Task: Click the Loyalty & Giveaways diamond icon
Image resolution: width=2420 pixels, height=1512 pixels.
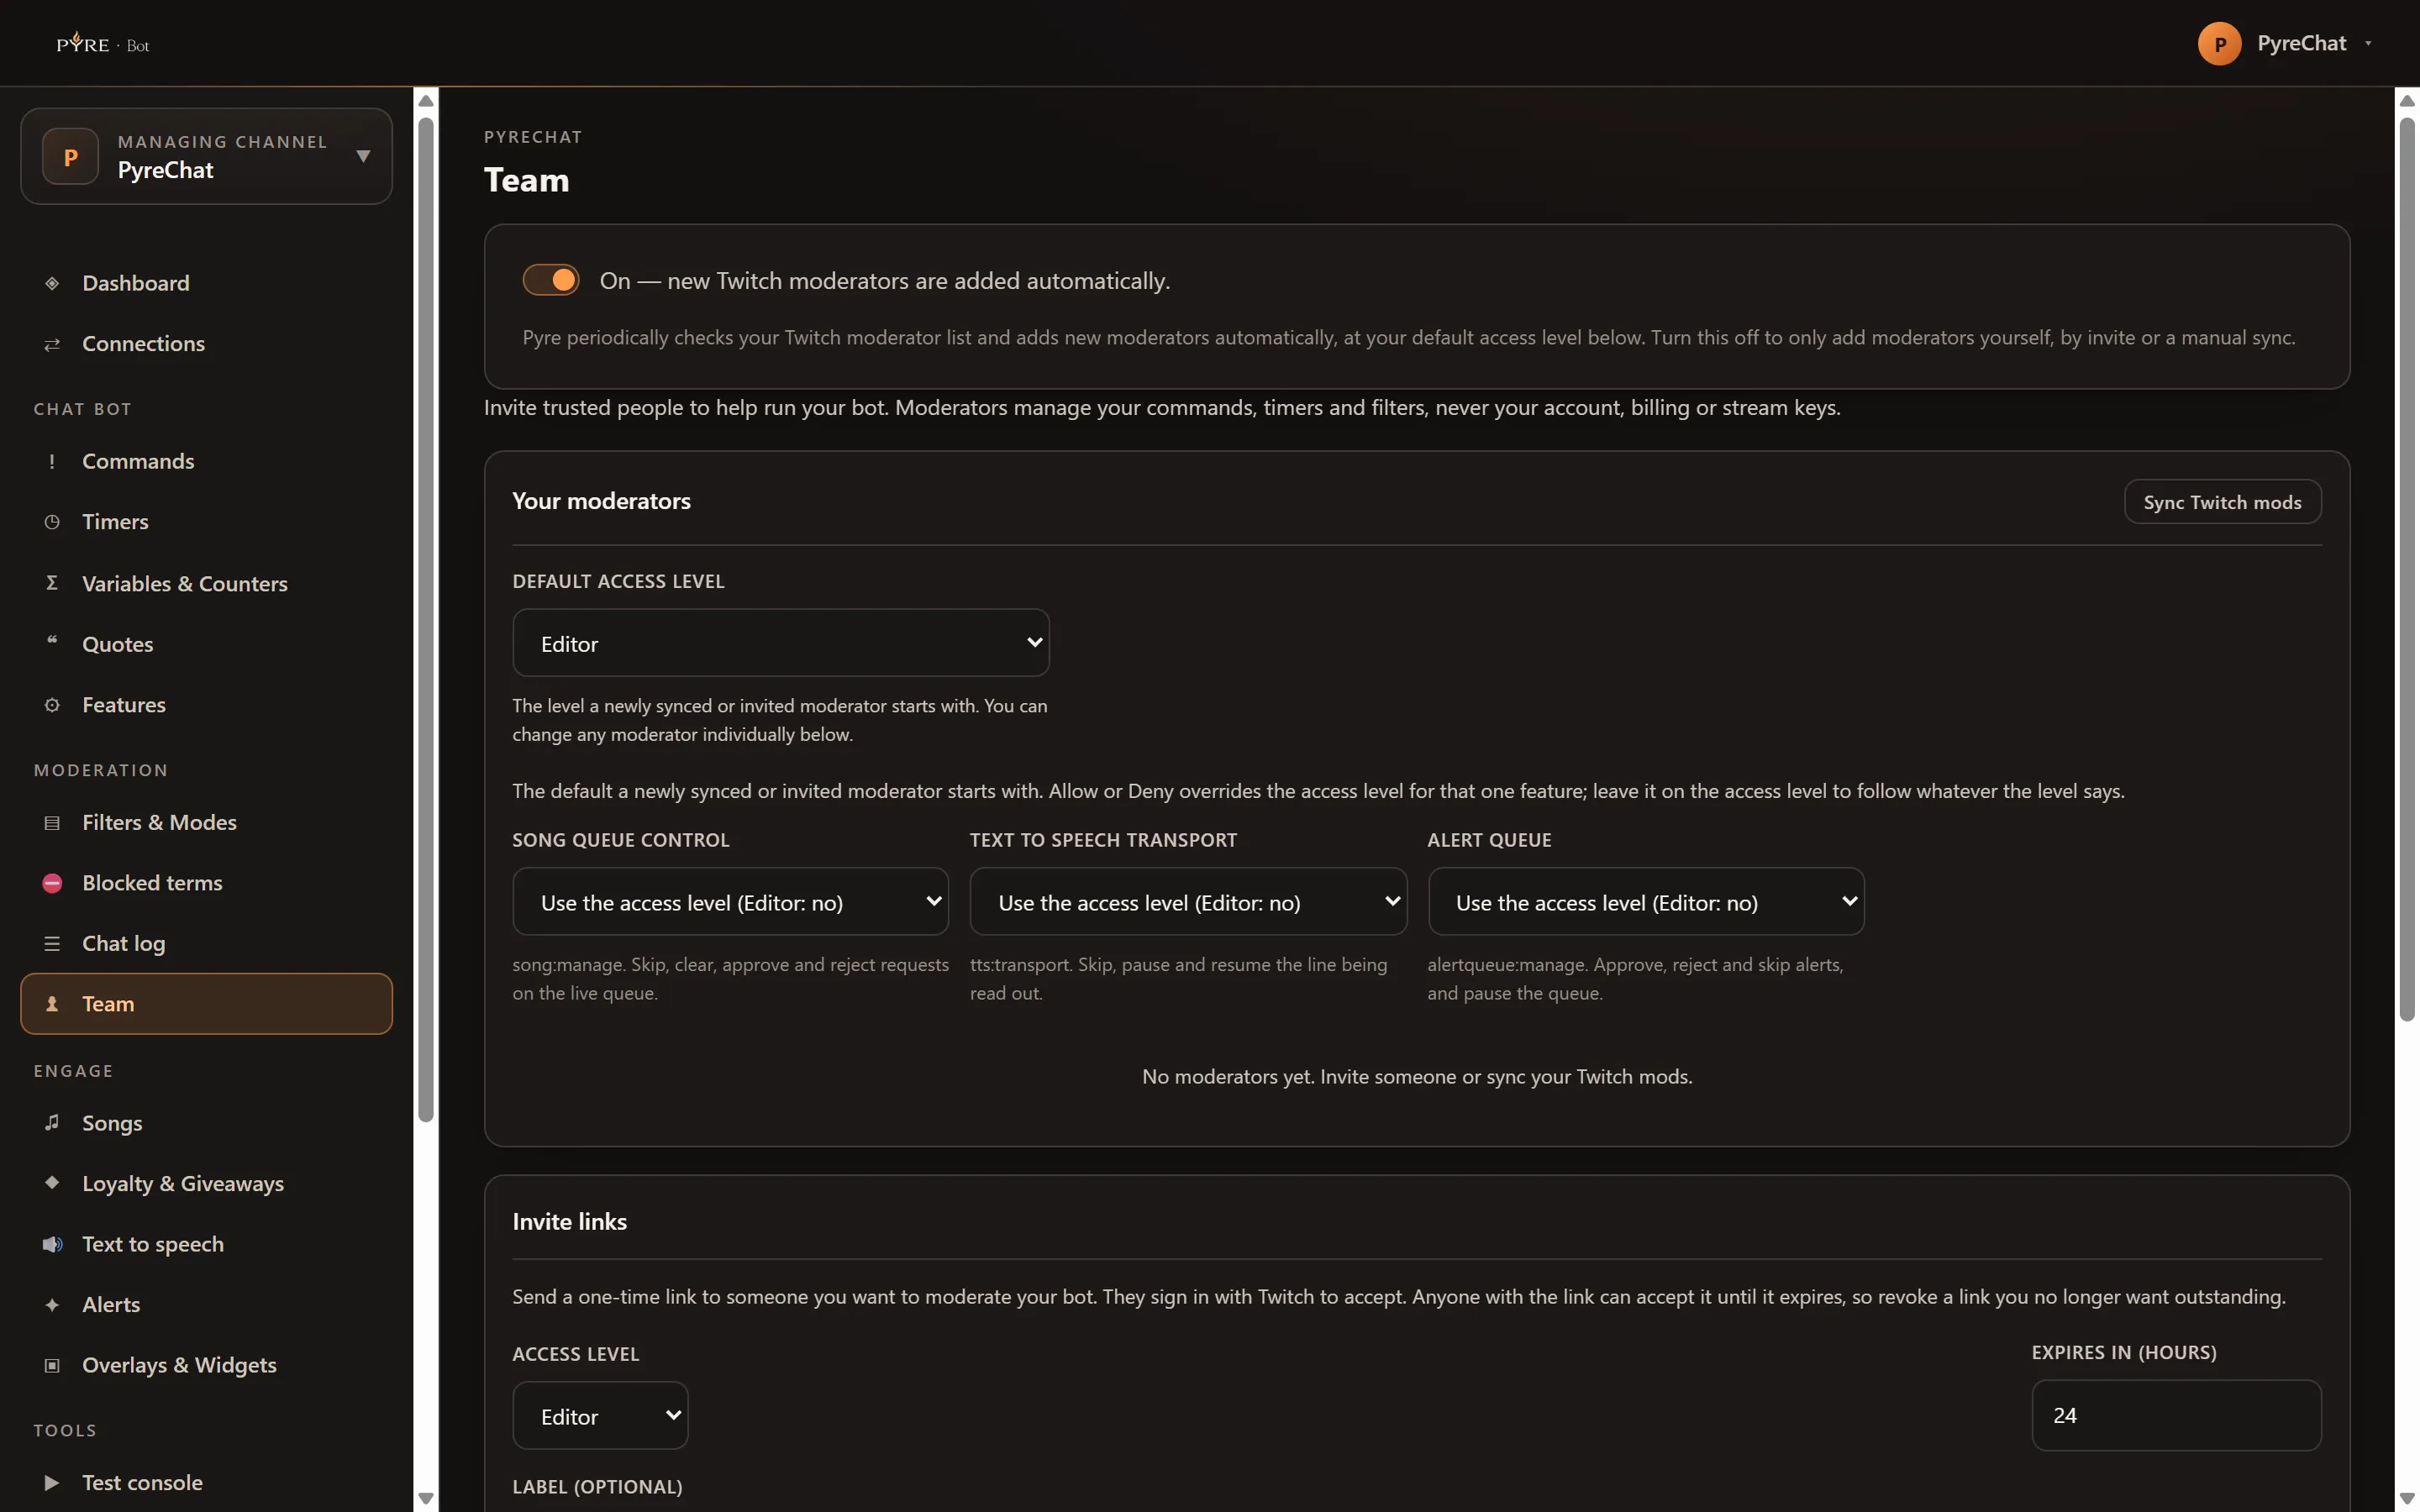Action: (52, 1182)
